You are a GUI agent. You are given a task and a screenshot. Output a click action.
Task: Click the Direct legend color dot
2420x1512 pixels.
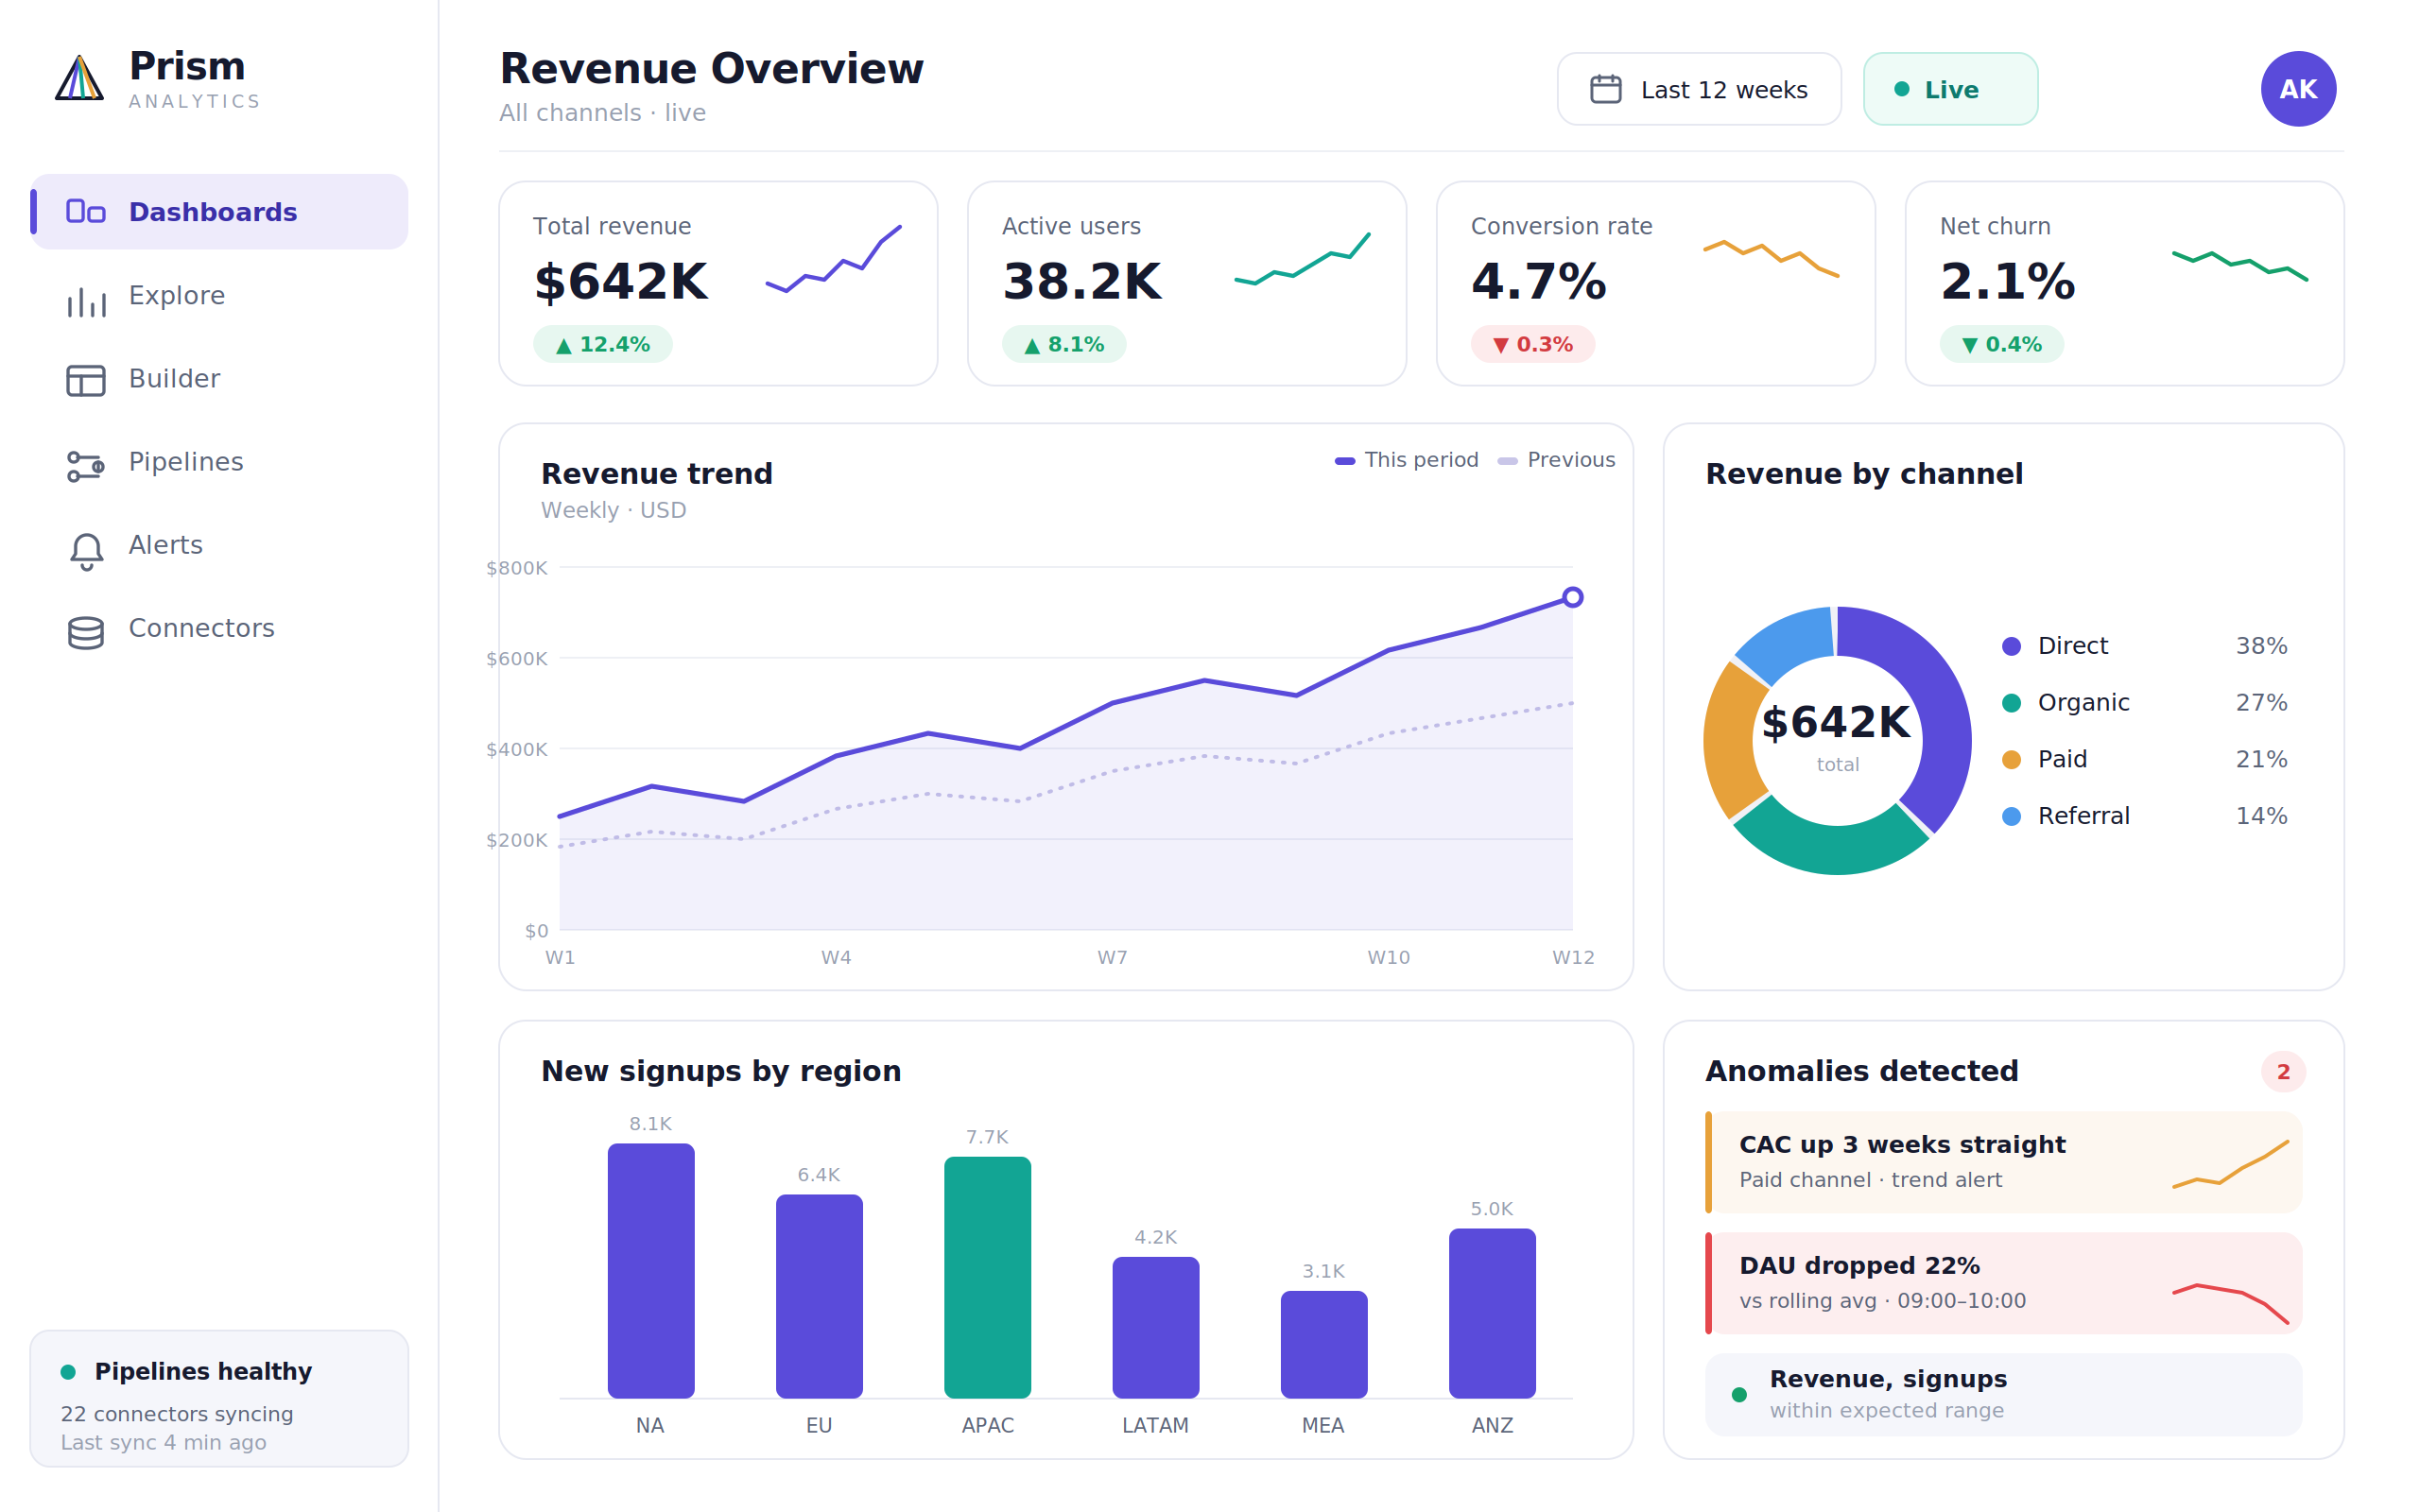coord(2011,646)
